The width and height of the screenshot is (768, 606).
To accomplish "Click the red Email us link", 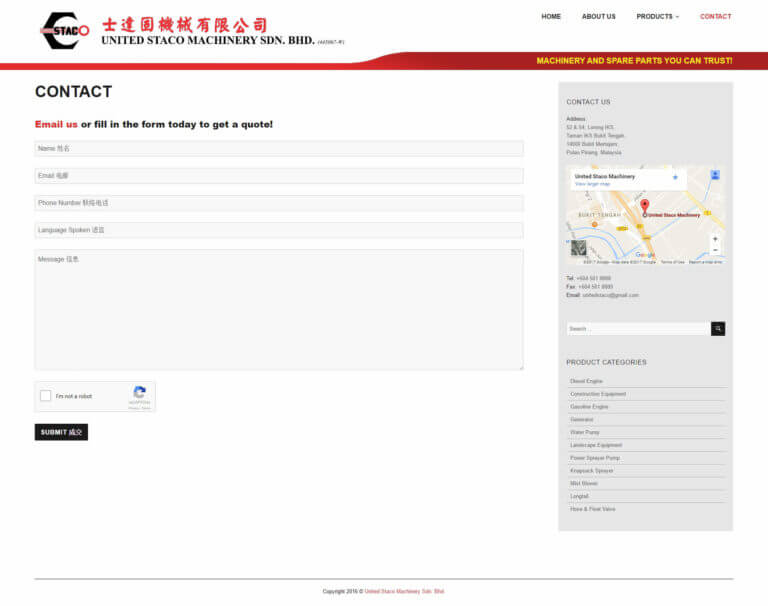I will (x=56, y=124).
